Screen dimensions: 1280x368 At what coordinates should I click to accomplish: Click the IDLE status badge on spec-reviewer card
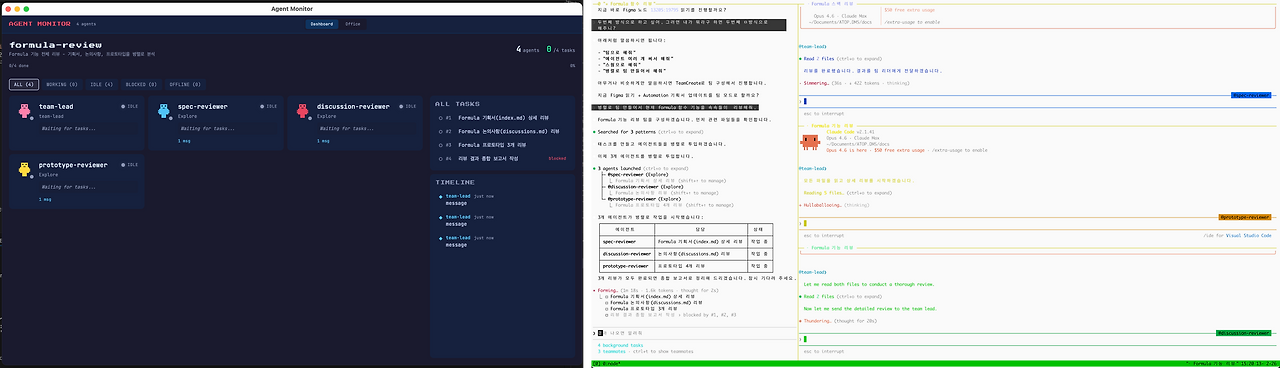click(x=268, y=105)
